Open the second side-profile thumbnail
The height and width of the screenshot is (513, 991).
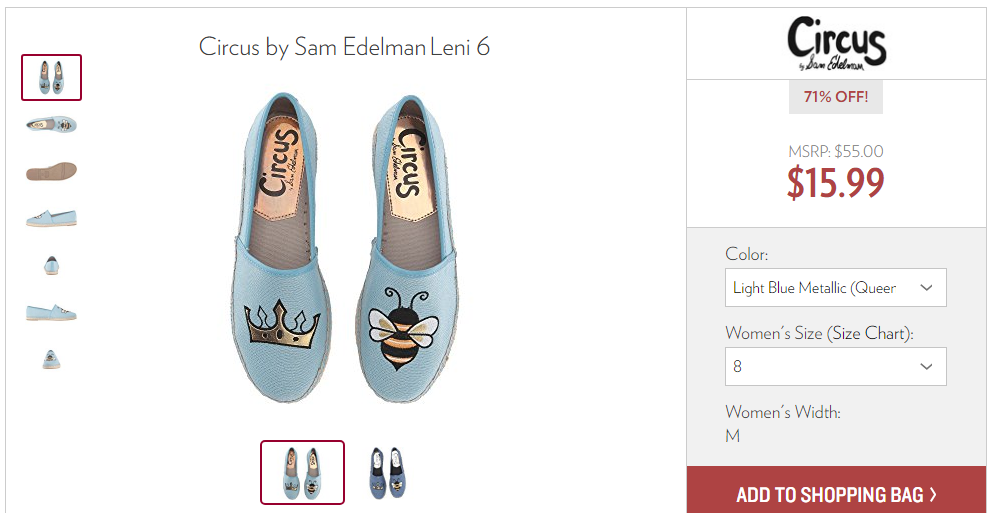(51, 312)
